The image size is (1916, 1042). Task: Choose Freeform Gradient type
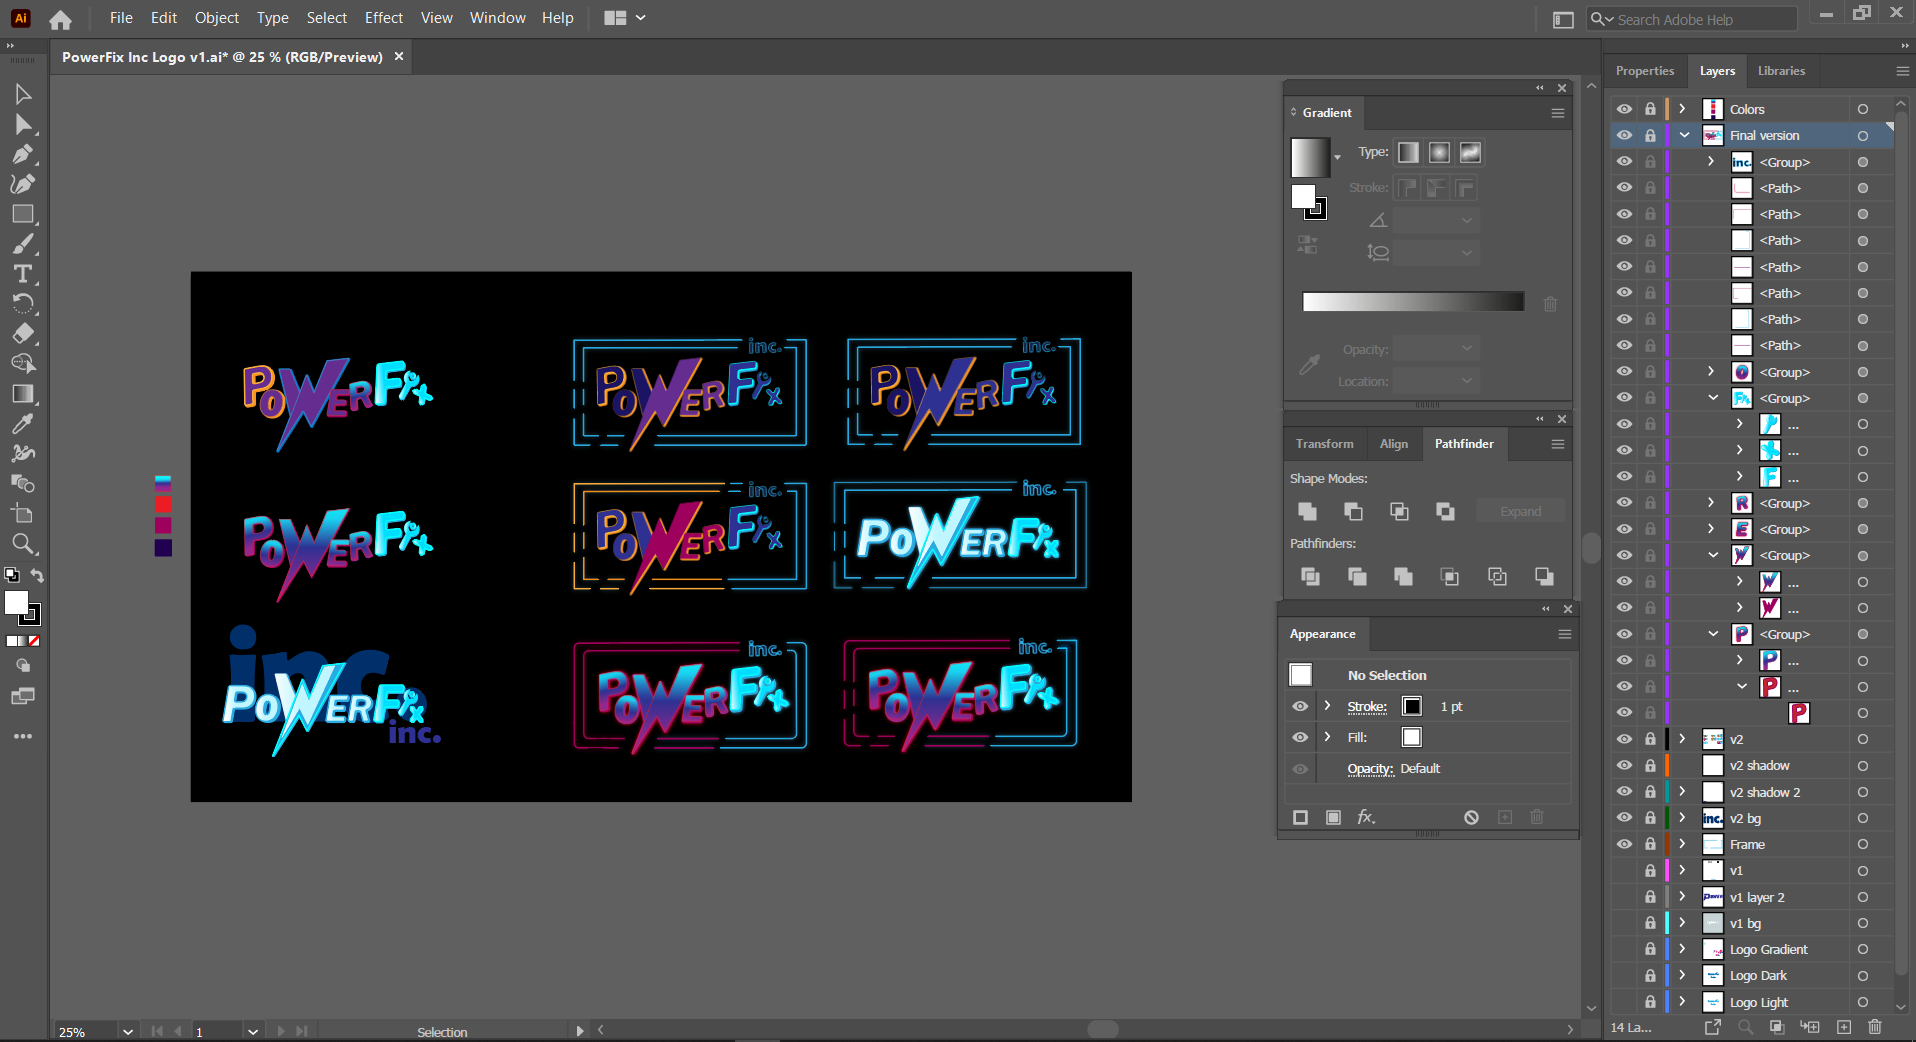1470,152
